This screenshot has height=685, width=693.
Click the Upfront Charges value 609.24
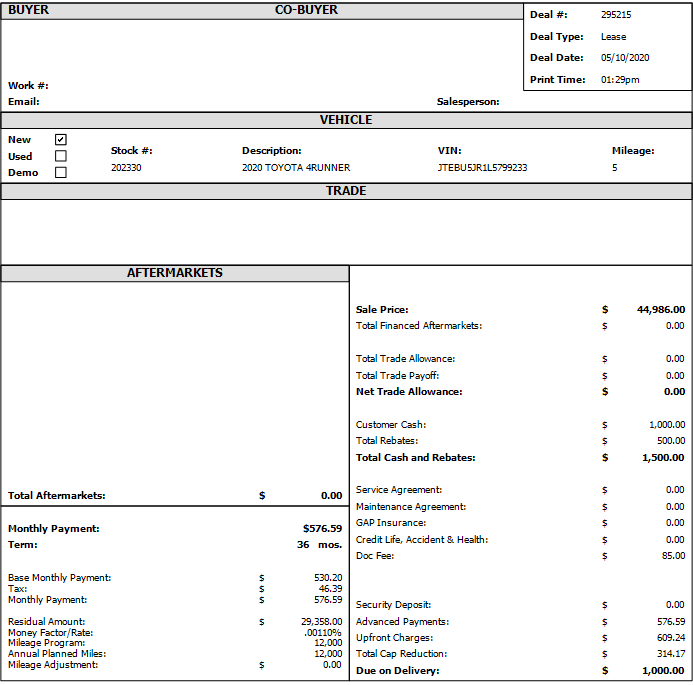[669, 638]
